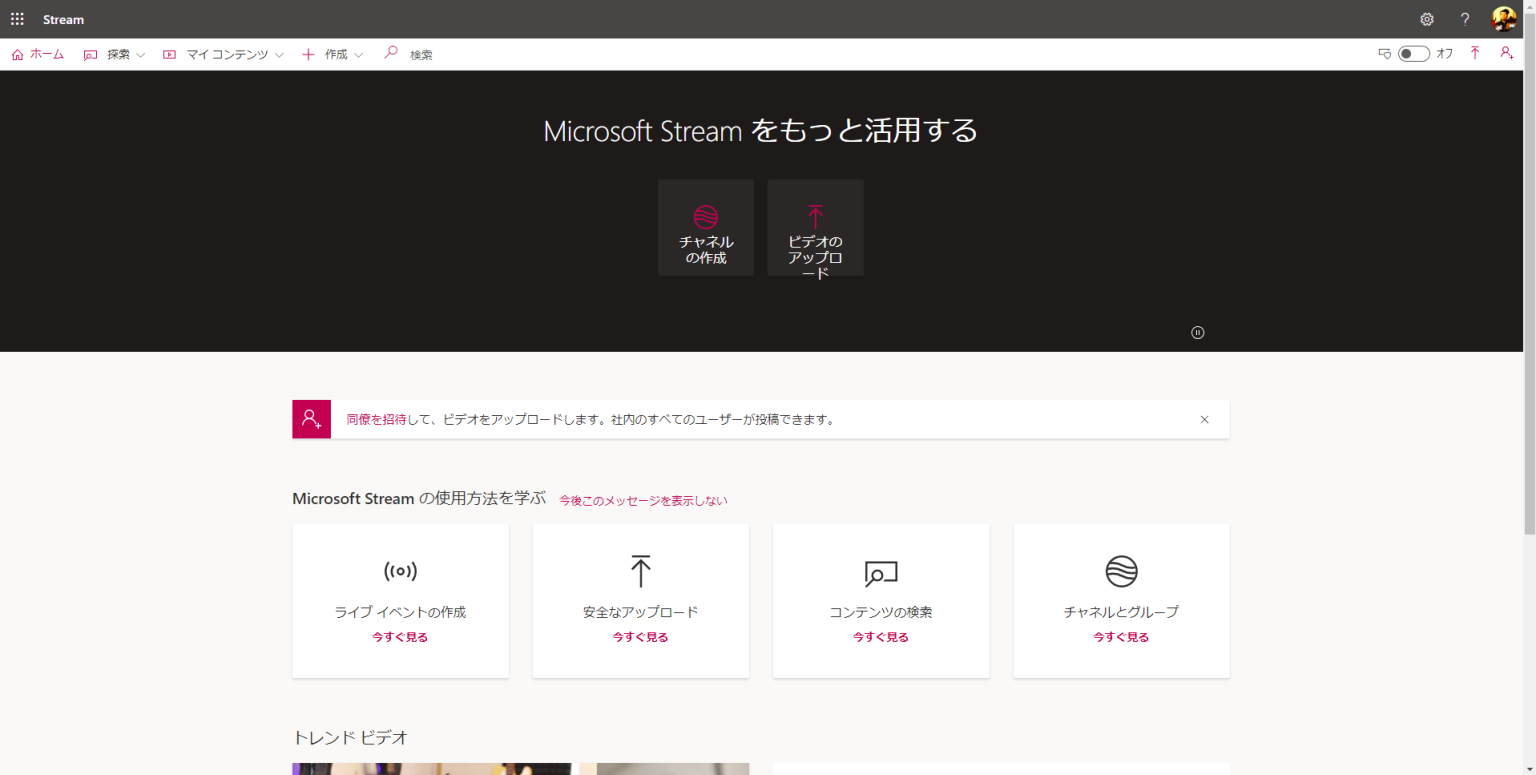Open help using the question mark icon
Screen dimensions: 1536x775
(x=1464, y=19)
